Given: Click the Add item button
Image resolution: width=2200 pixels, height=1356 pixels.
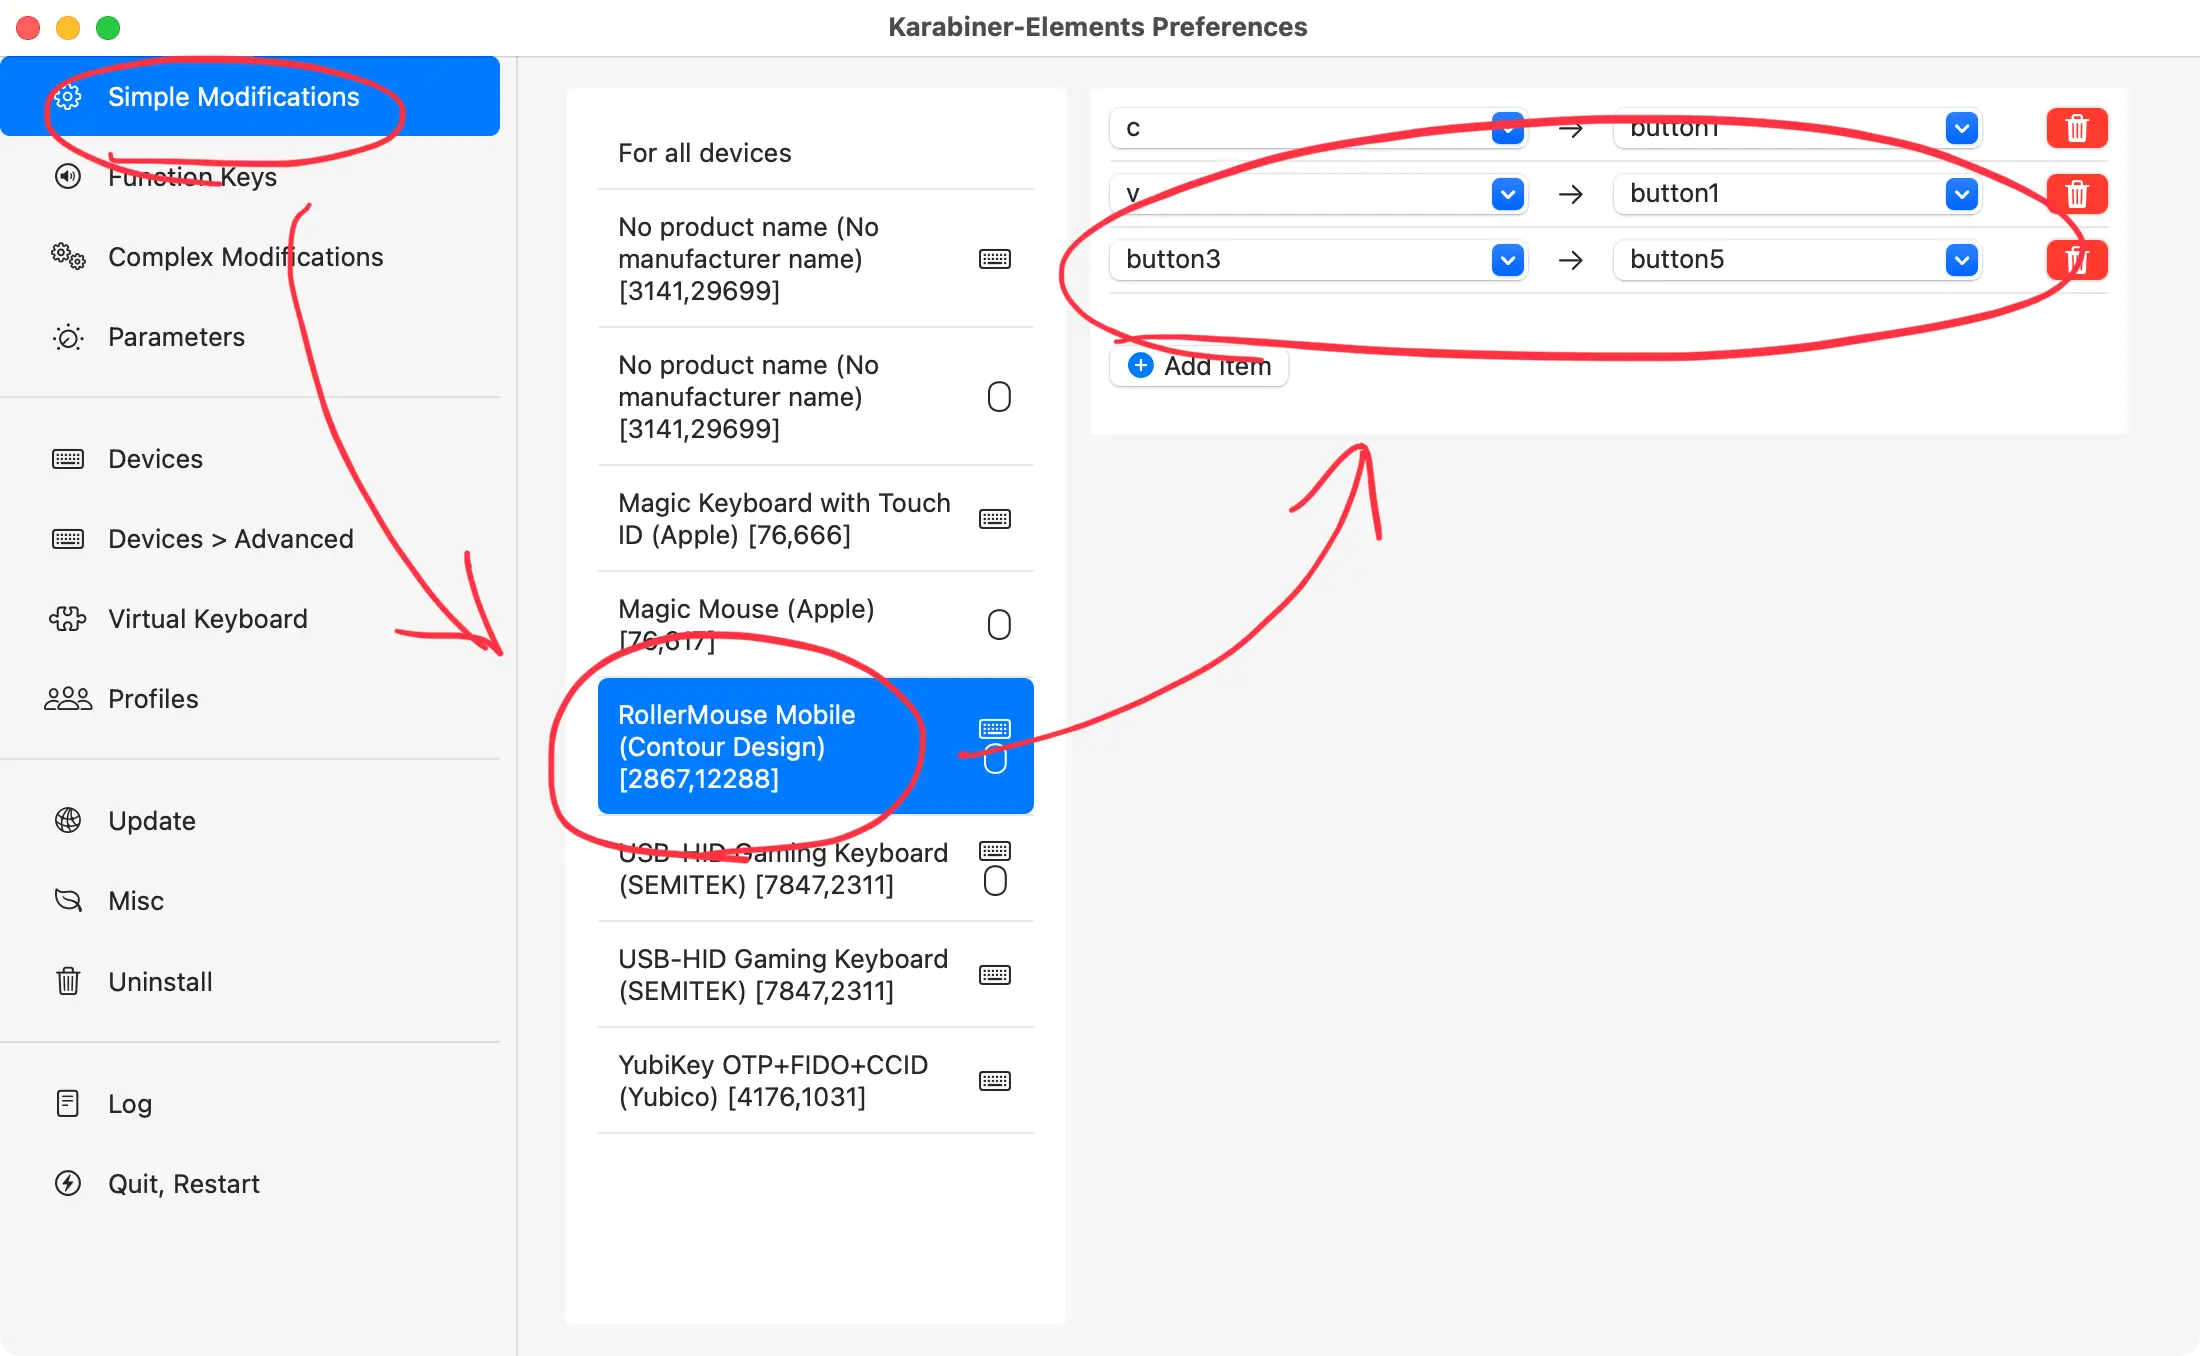Looking at the screenshot, I should coord(1199,366).
